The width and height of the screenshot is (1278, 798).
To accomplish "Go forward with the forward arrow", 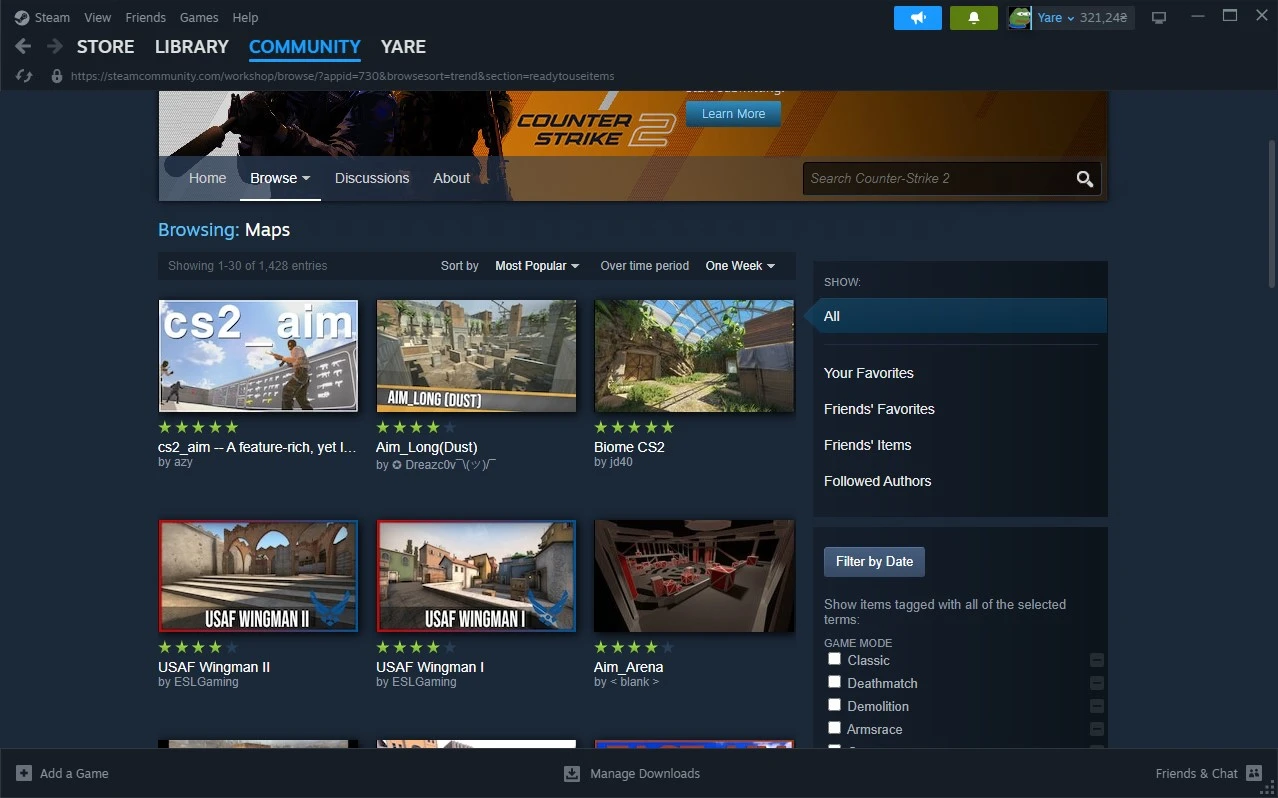I will (x=55, y=46).
